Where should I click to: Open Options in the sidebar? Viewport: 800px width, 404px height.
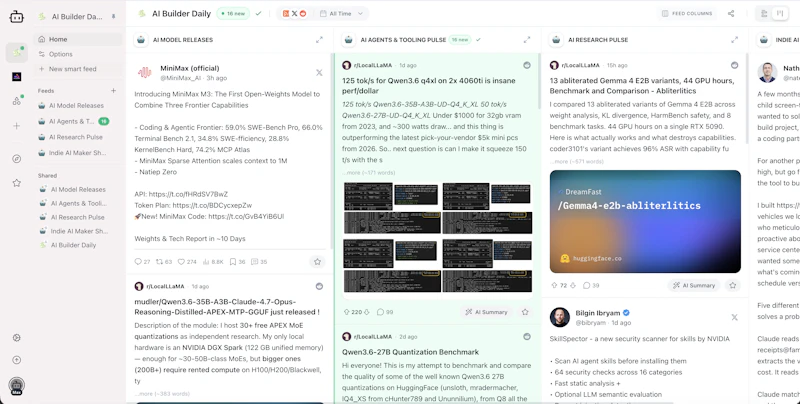[x=78, y=54]
